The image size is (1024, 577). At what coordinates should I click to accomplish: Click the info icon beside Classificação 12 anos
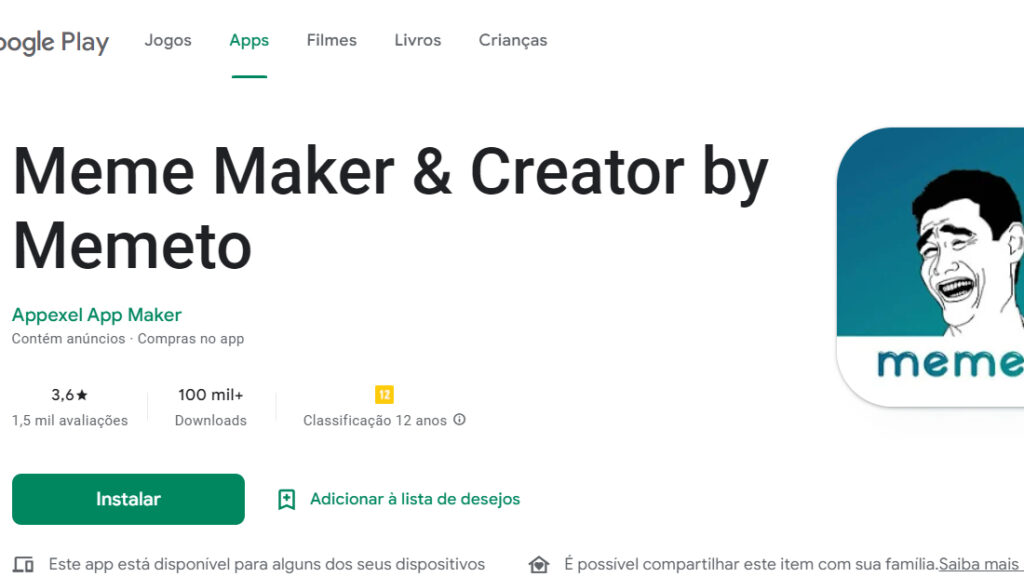click(x=460, y=420)
